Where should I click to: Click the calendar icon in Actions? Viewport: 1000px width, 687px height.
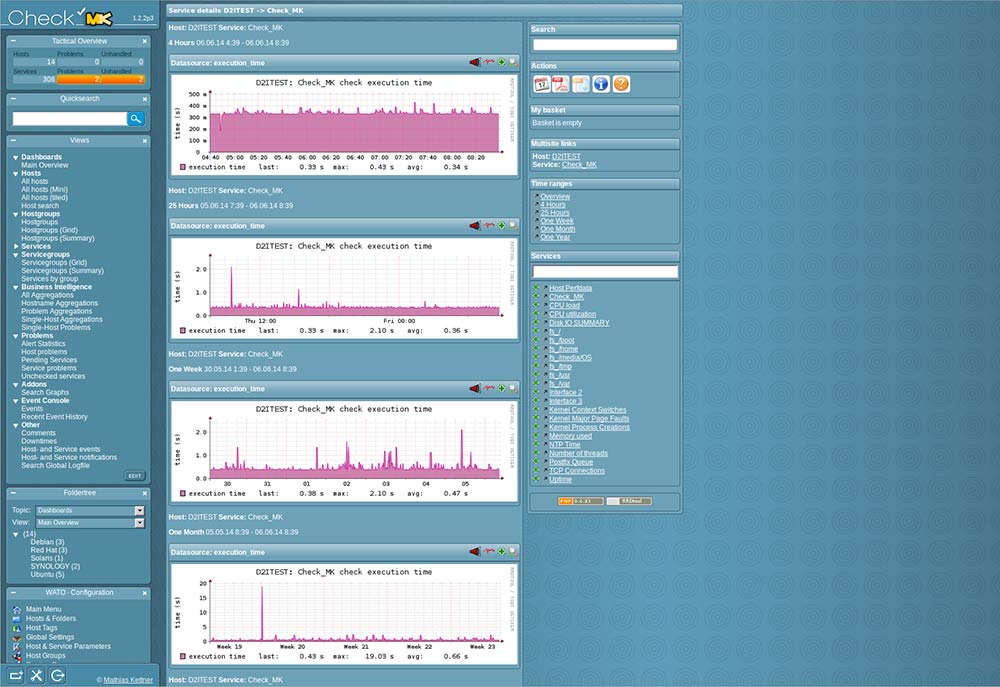click(541, 84)
